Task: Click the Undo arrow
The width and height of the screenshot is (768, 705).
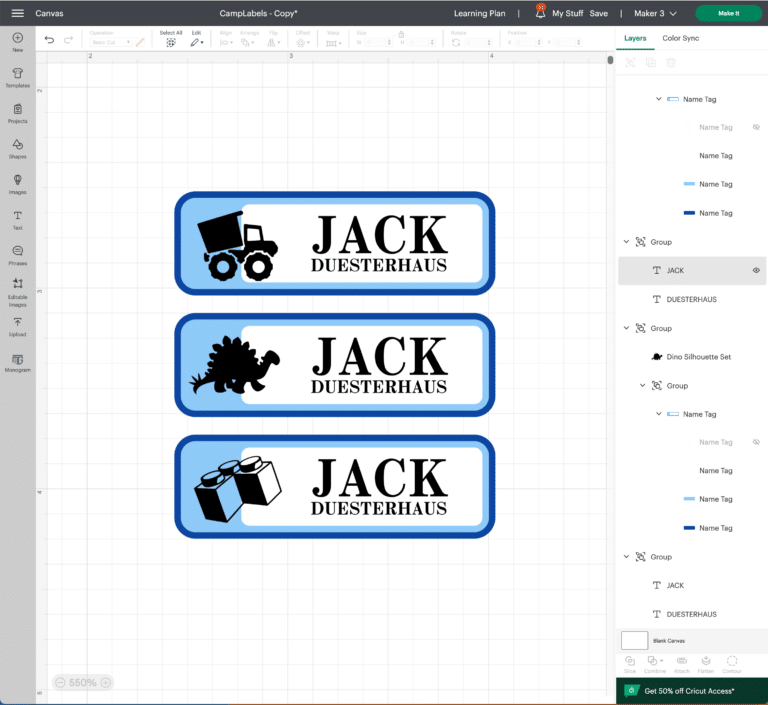Action: (50, 40)
